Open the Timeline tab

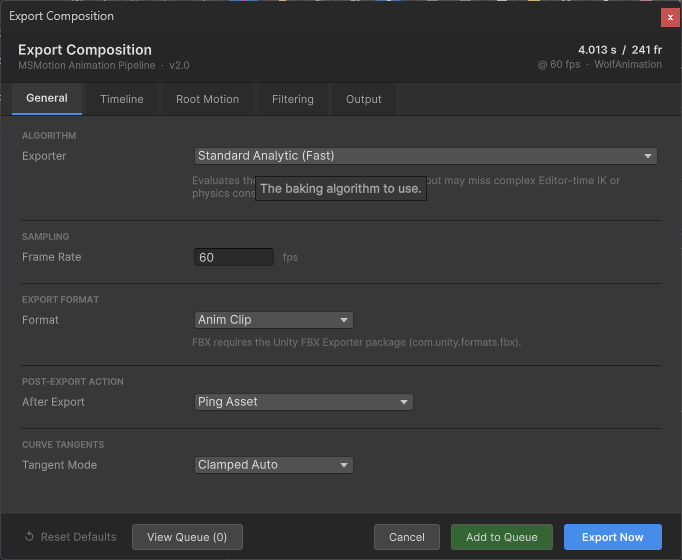coord(122,100)
